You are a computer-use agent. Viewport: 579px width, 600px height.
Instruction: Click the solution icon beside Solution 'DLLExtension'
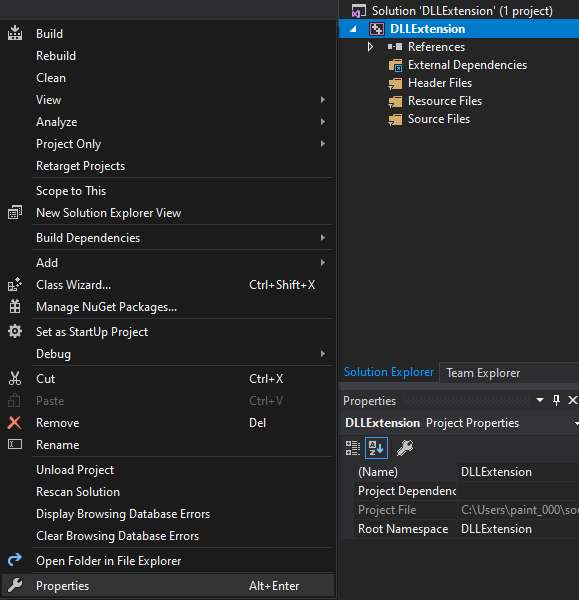(359, 11)
